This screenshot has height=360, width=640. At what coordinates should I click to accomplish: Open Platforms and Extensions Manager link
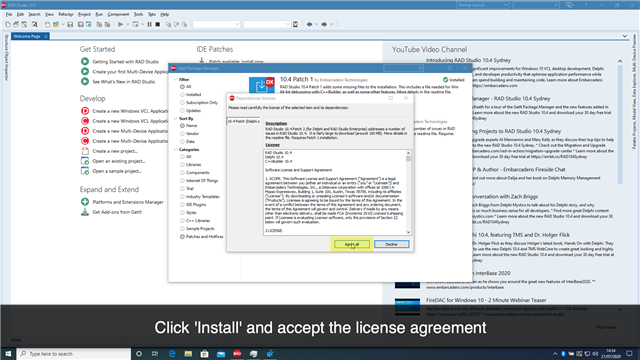128,202
